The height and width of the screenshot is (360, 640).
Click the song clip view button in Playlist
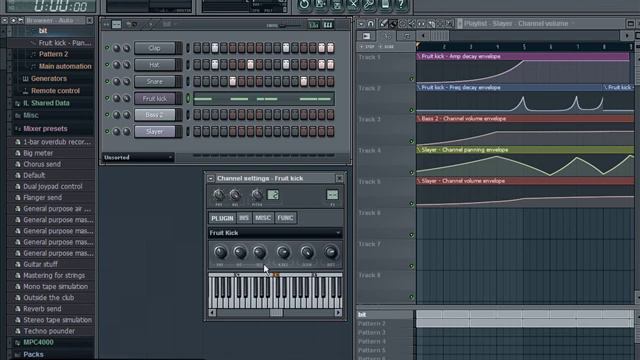(366, 36)
